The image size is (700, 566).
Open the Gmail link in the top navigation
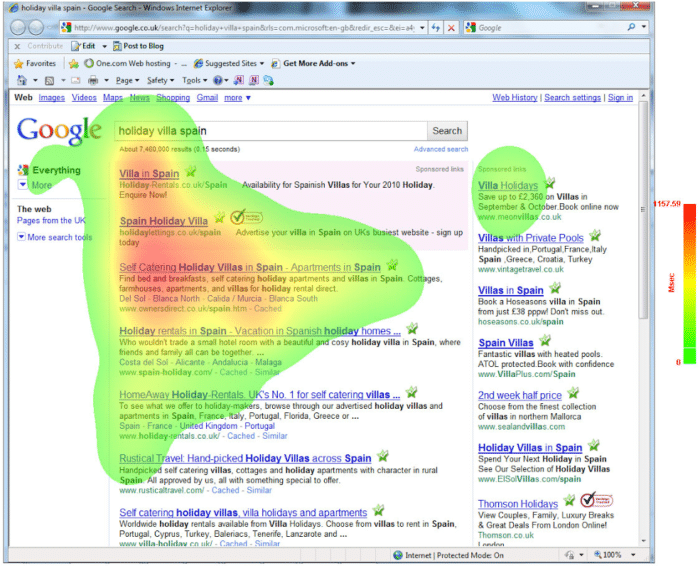pyautogui.click(x=207, y=98)
